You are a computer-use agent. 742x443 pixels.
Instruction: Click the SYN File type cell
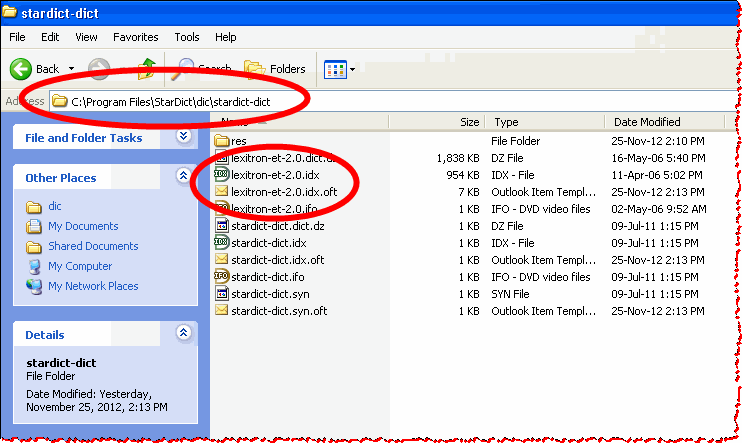pos(510,294)
